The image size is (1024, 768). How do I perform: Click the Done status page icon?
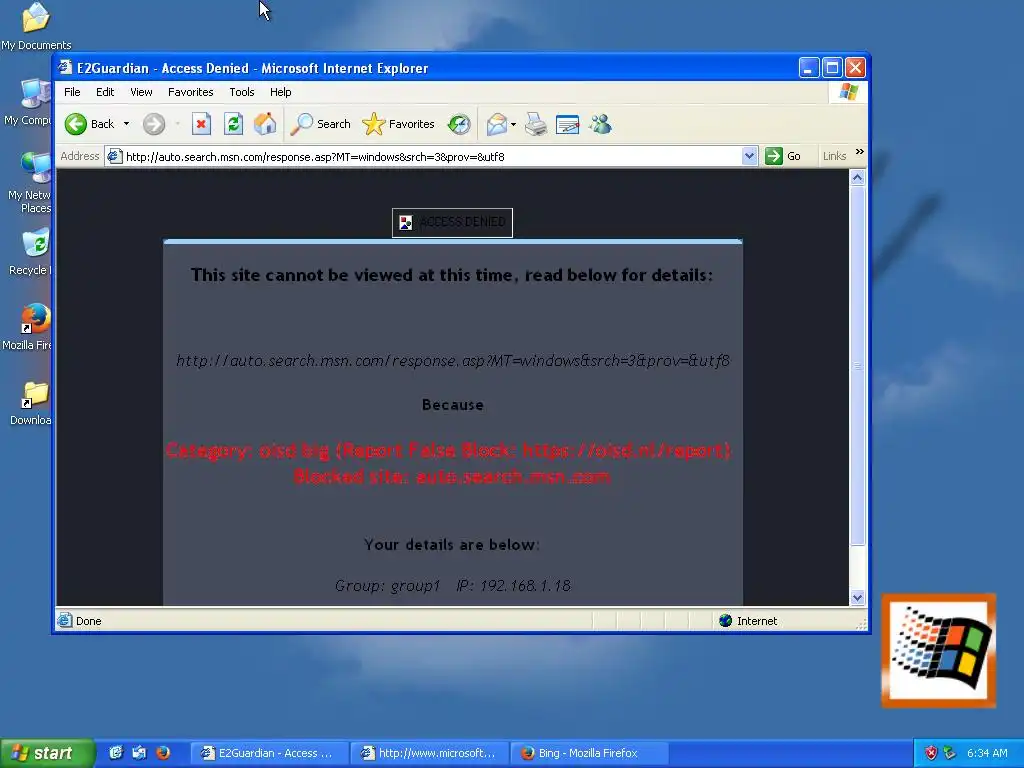[x=65, y=620]
